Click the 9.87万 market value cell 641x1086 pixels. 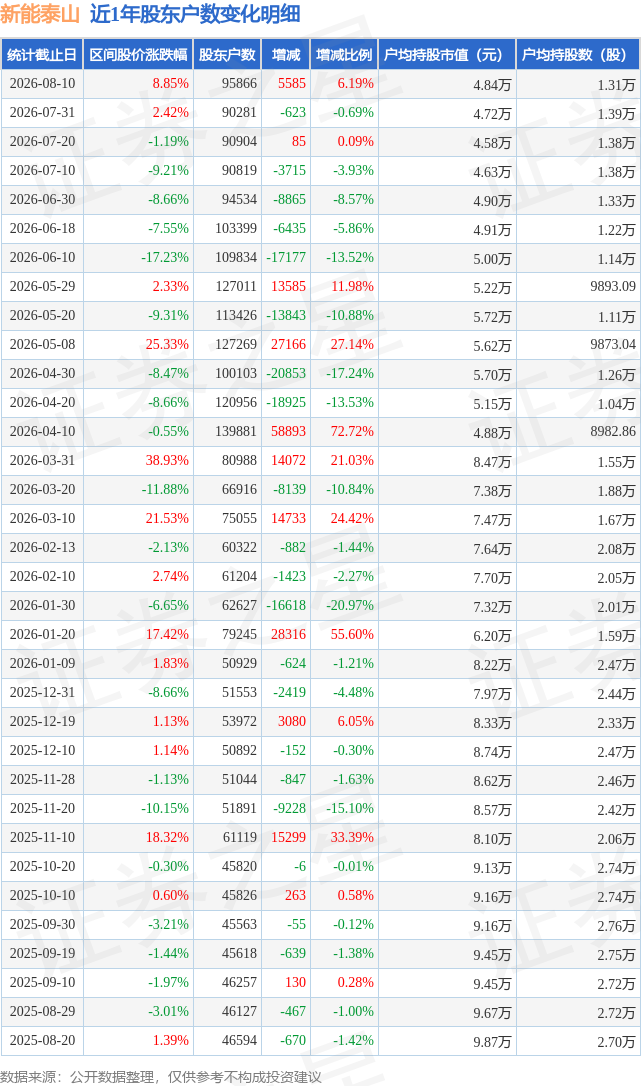(492, 1041)
